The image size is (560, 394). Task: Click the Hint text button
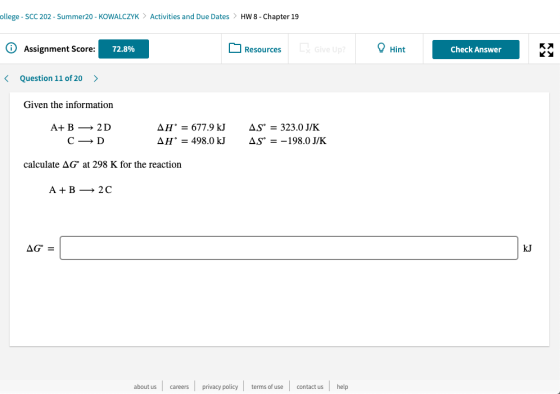click(397, 50)
